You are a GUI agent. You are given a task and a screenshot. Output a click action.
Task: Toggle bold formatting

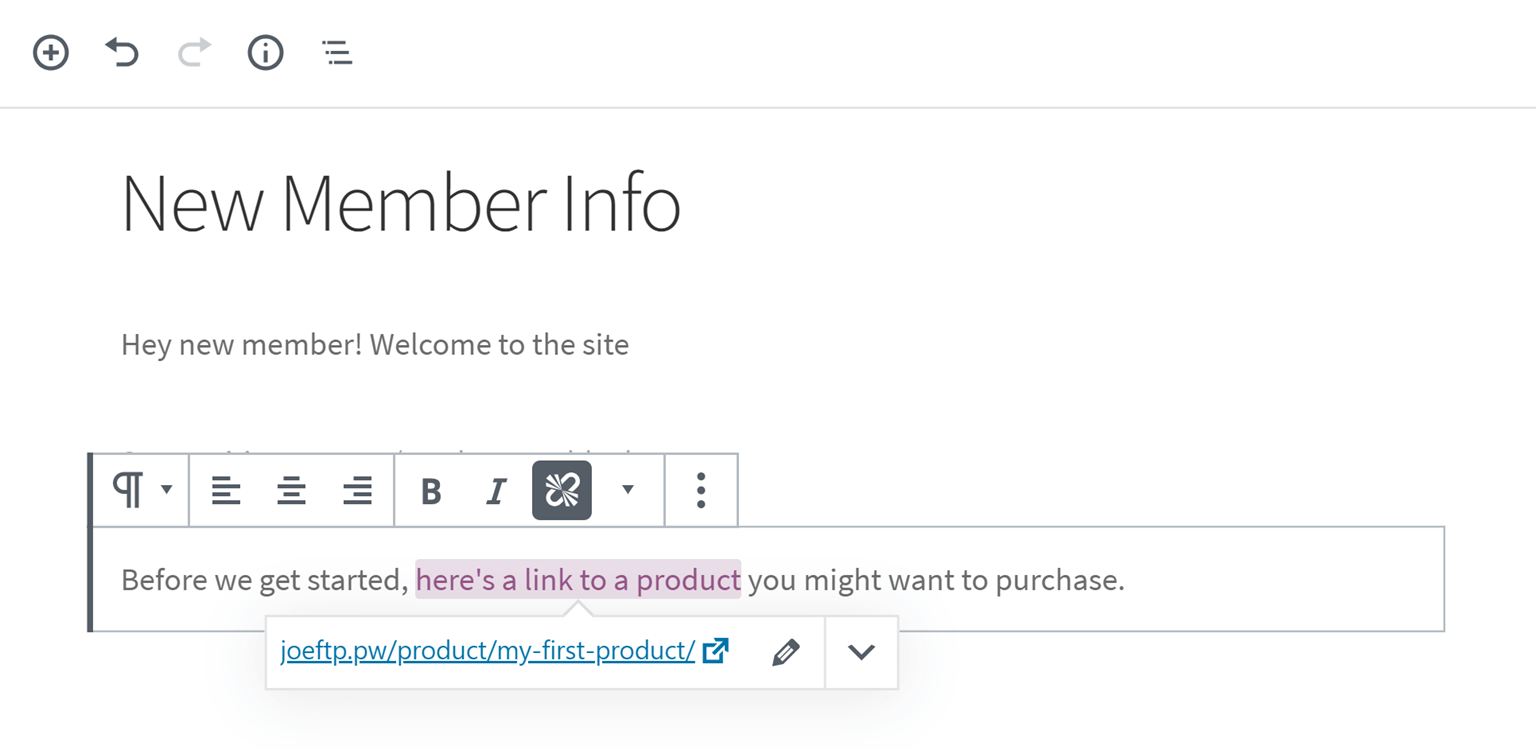pos(431,491)
